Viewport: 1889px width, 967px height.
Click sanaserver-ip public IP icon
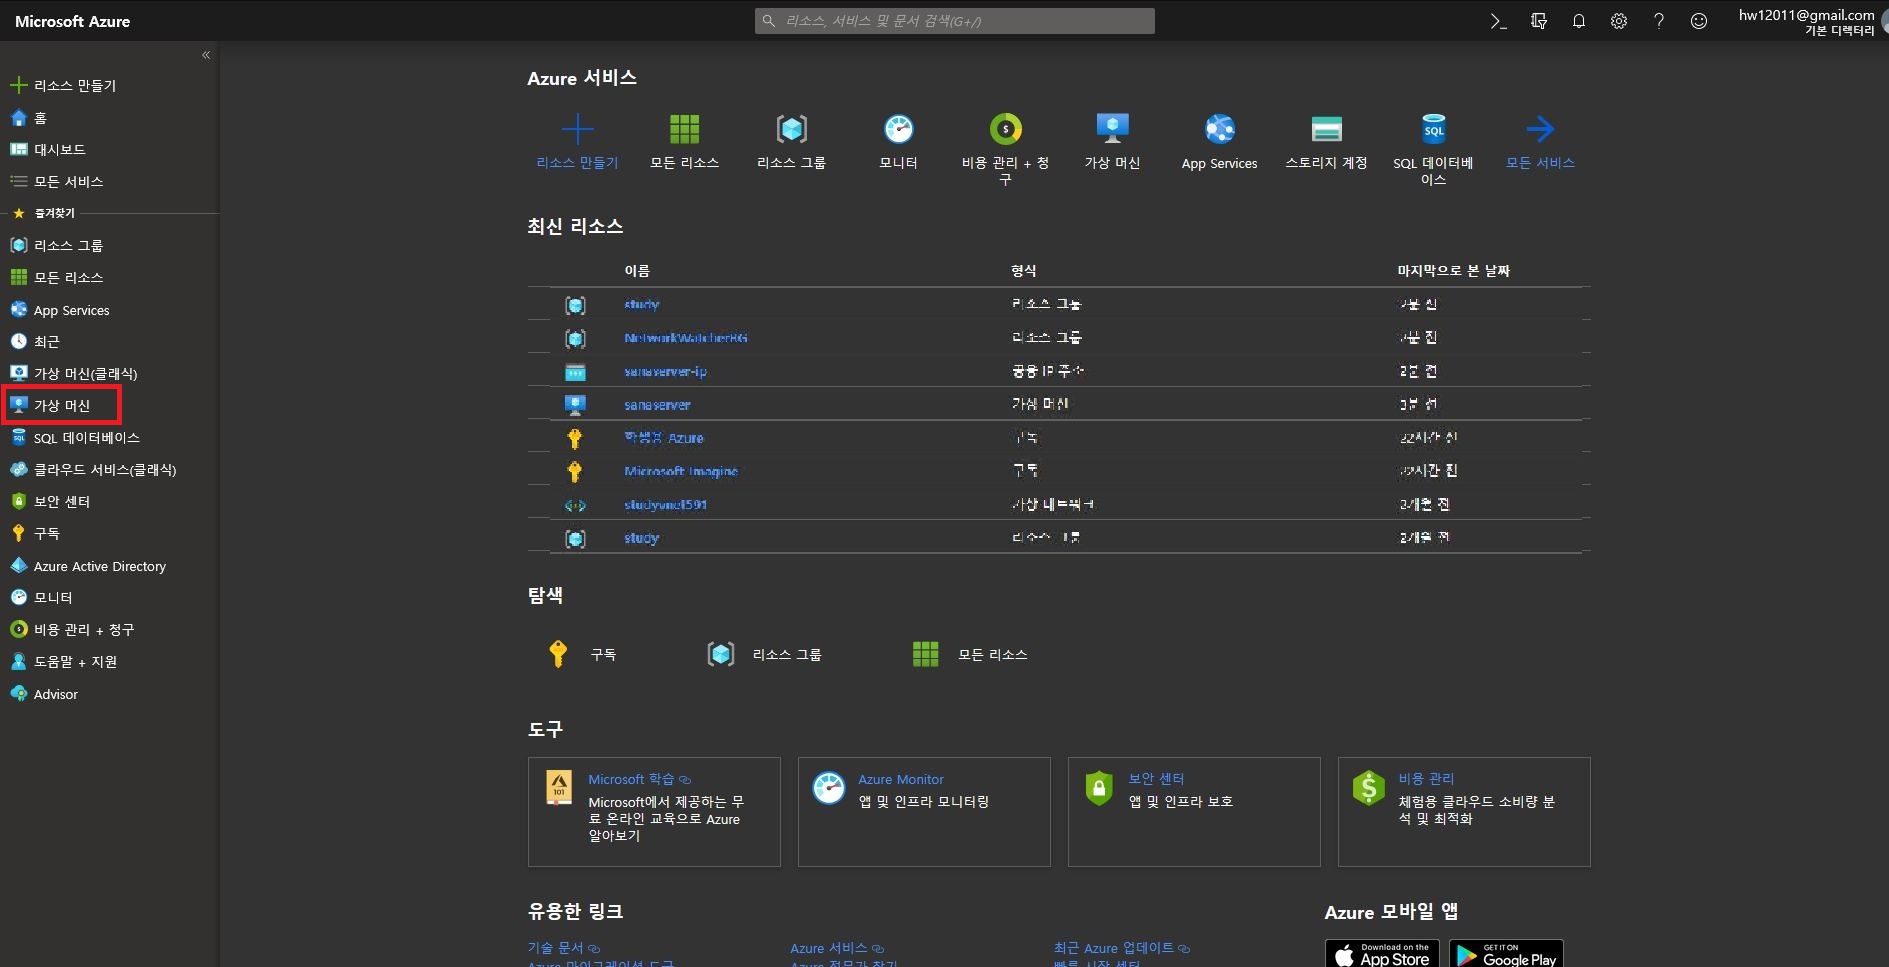click(x=575, y=372)
